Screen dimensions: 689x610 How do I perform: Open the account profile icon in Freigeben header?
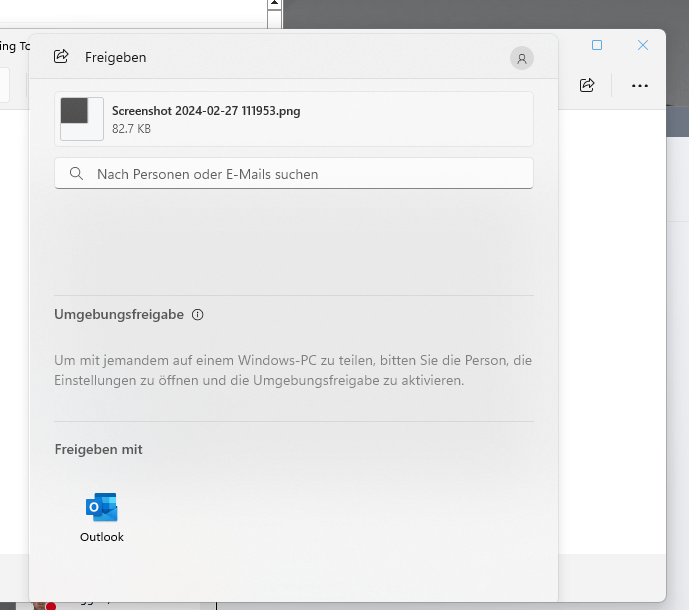point(522,58)
